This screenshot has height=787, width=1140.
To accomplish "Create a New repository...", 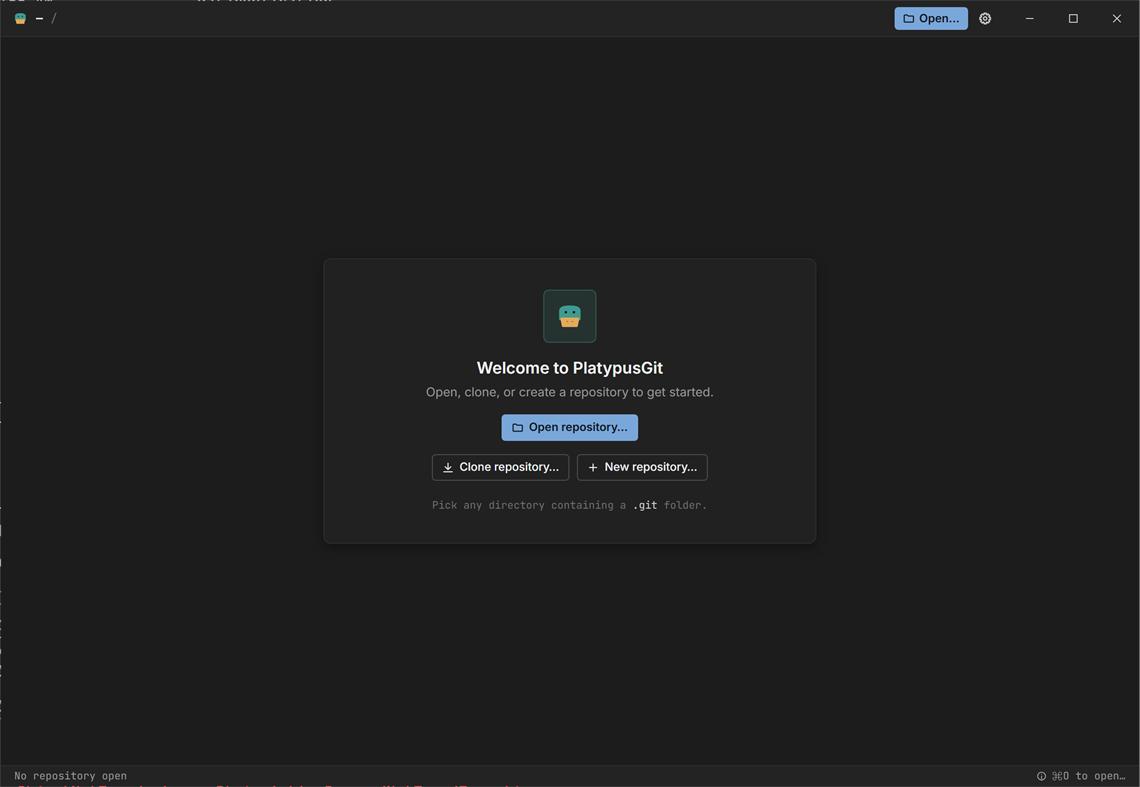I will 642,467.
